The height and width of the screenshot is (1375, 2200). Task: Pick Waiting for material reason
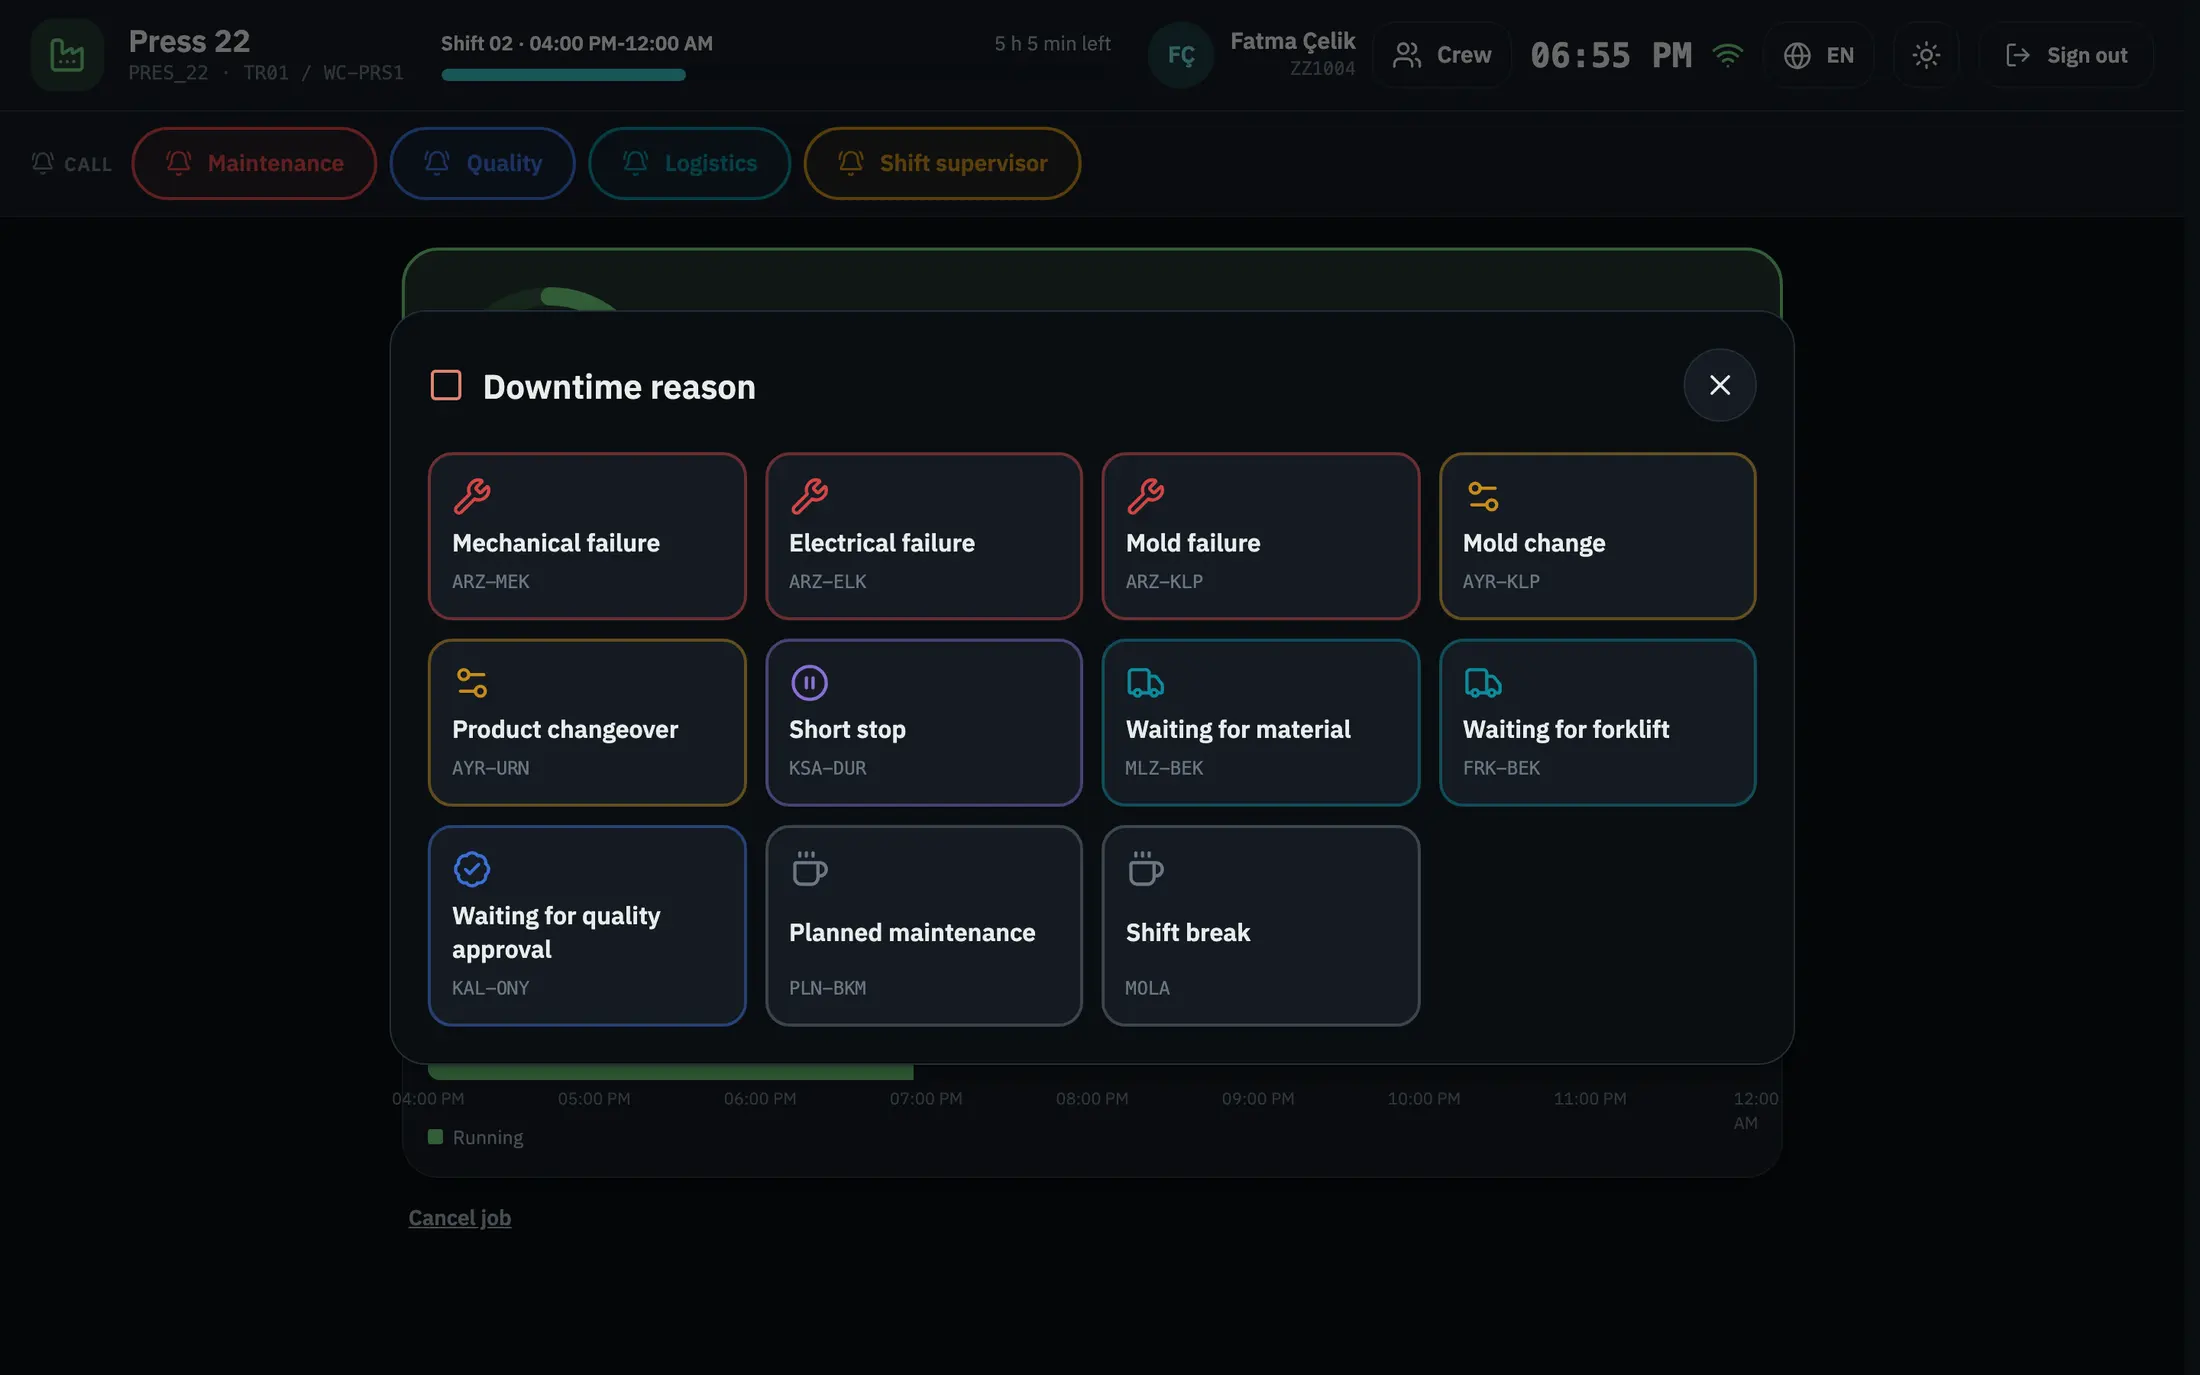tap(1261, 722)
